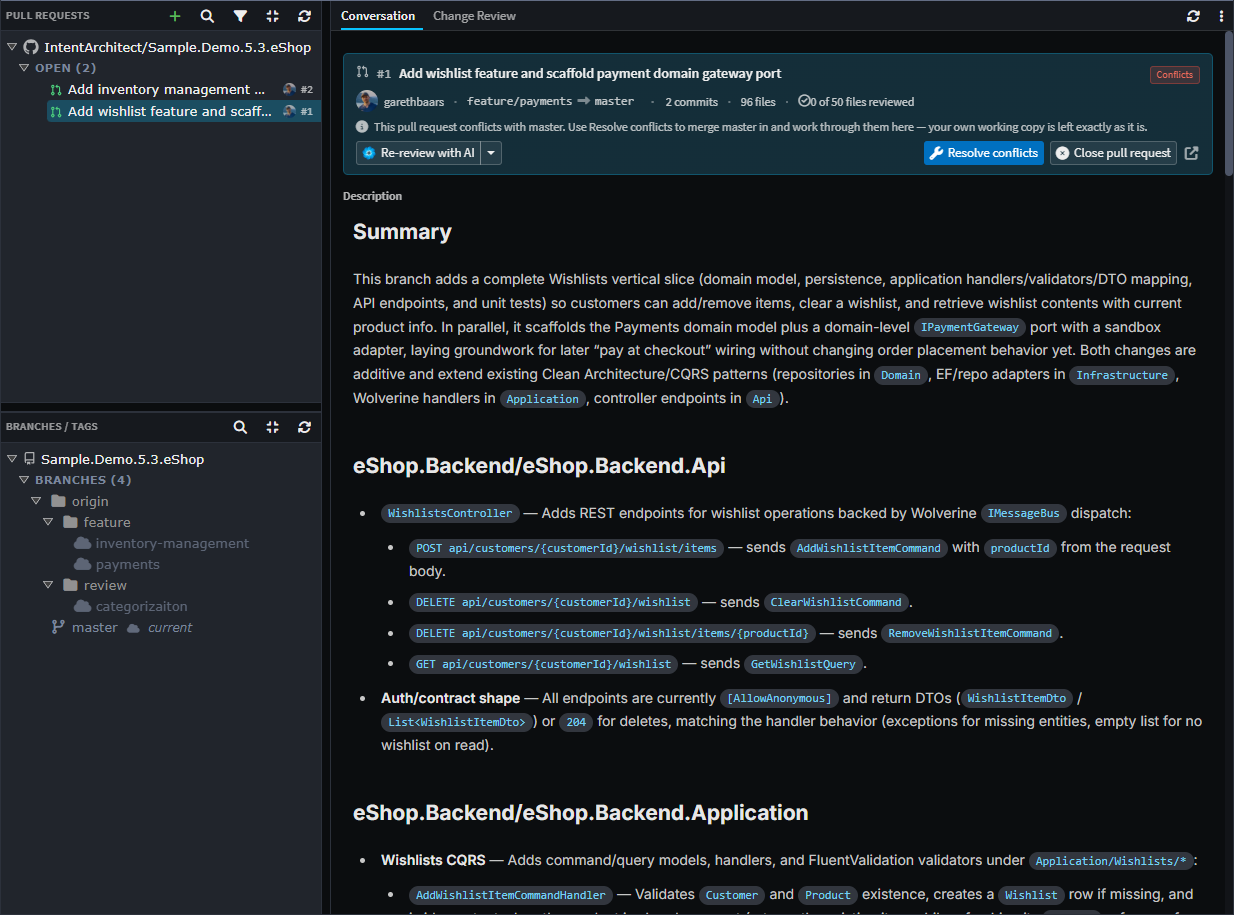This screenshot has width=1234, height=915.
Task: Collapse the Sample.Demo.5.3.eShop branches root node
Action: coord(11,459)
